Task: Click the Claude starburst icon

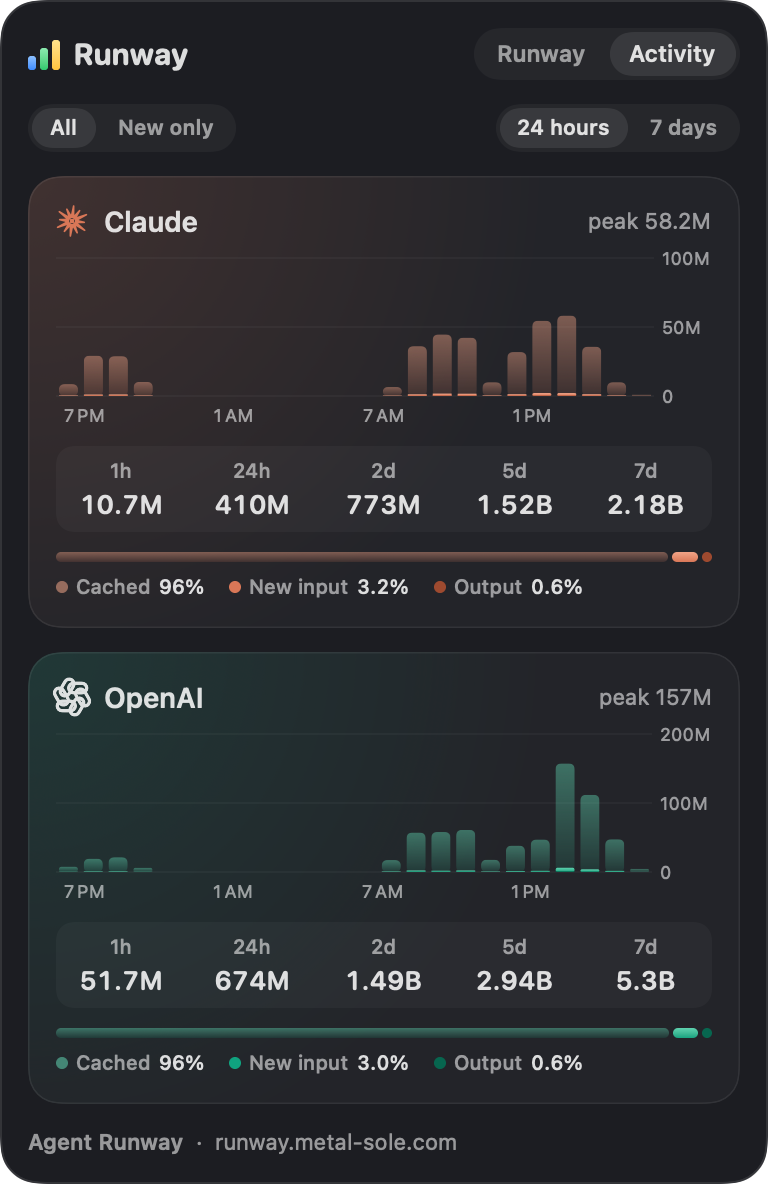Action: coord(72,221)
